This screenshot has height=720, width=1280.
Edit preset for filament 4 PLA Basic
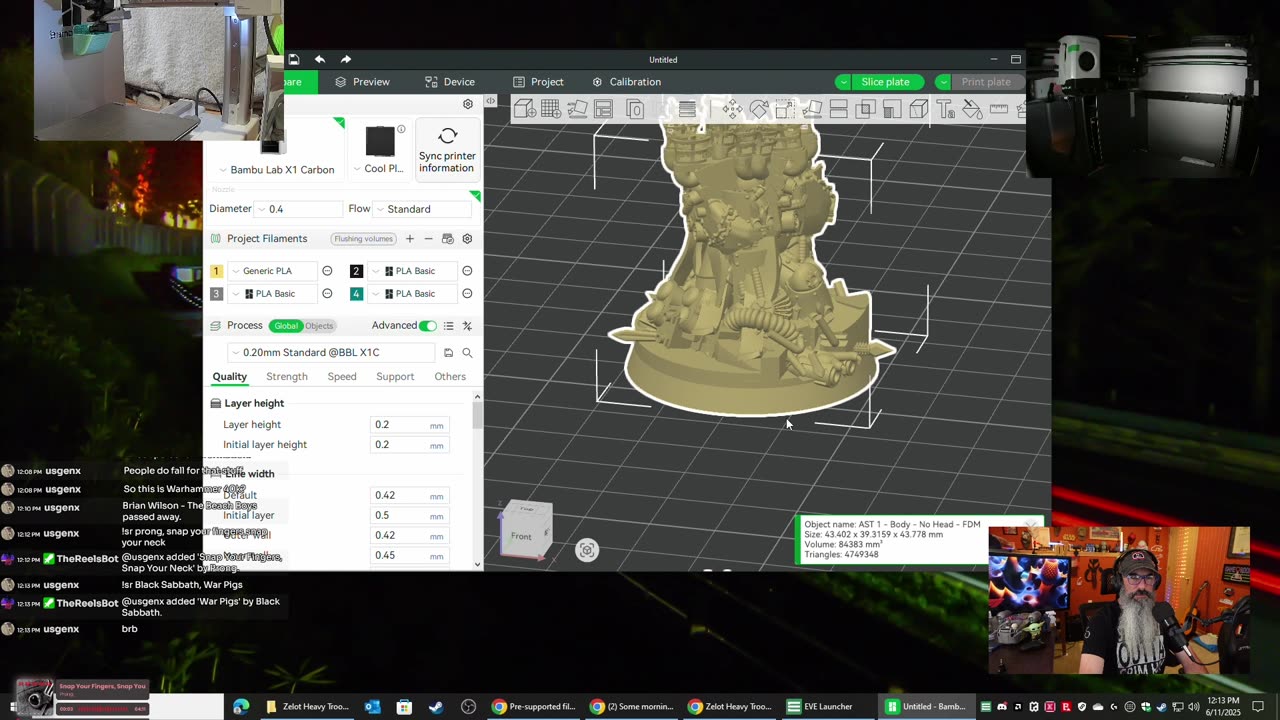coord(467,294)
